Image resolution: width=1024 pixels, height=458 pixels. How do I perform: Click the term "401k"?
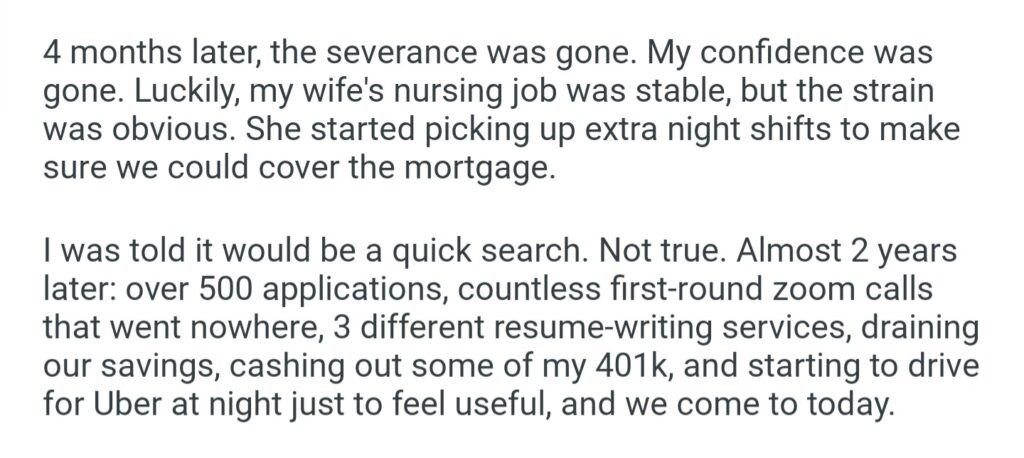click(632, 358)
